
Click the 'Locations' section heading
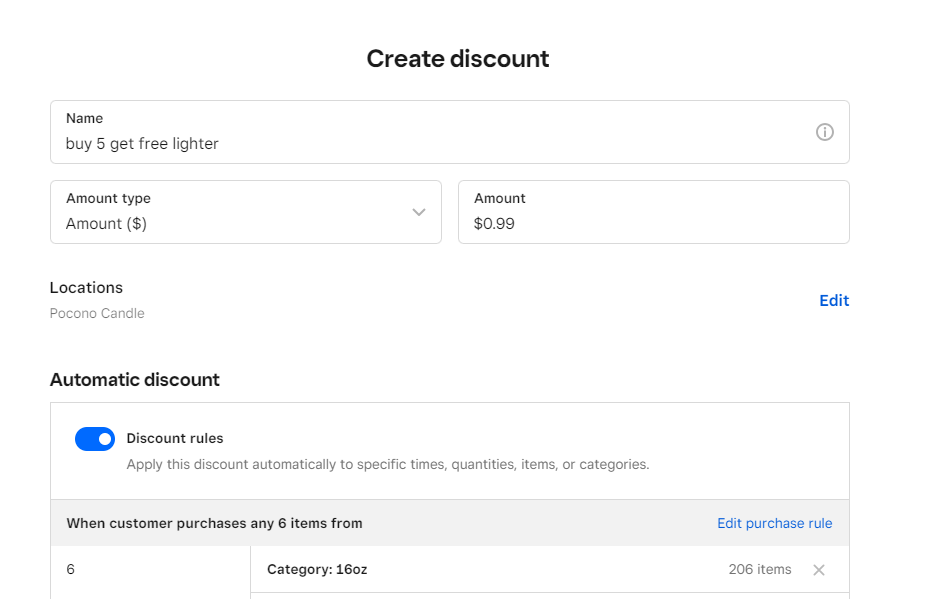coord(86,288)
